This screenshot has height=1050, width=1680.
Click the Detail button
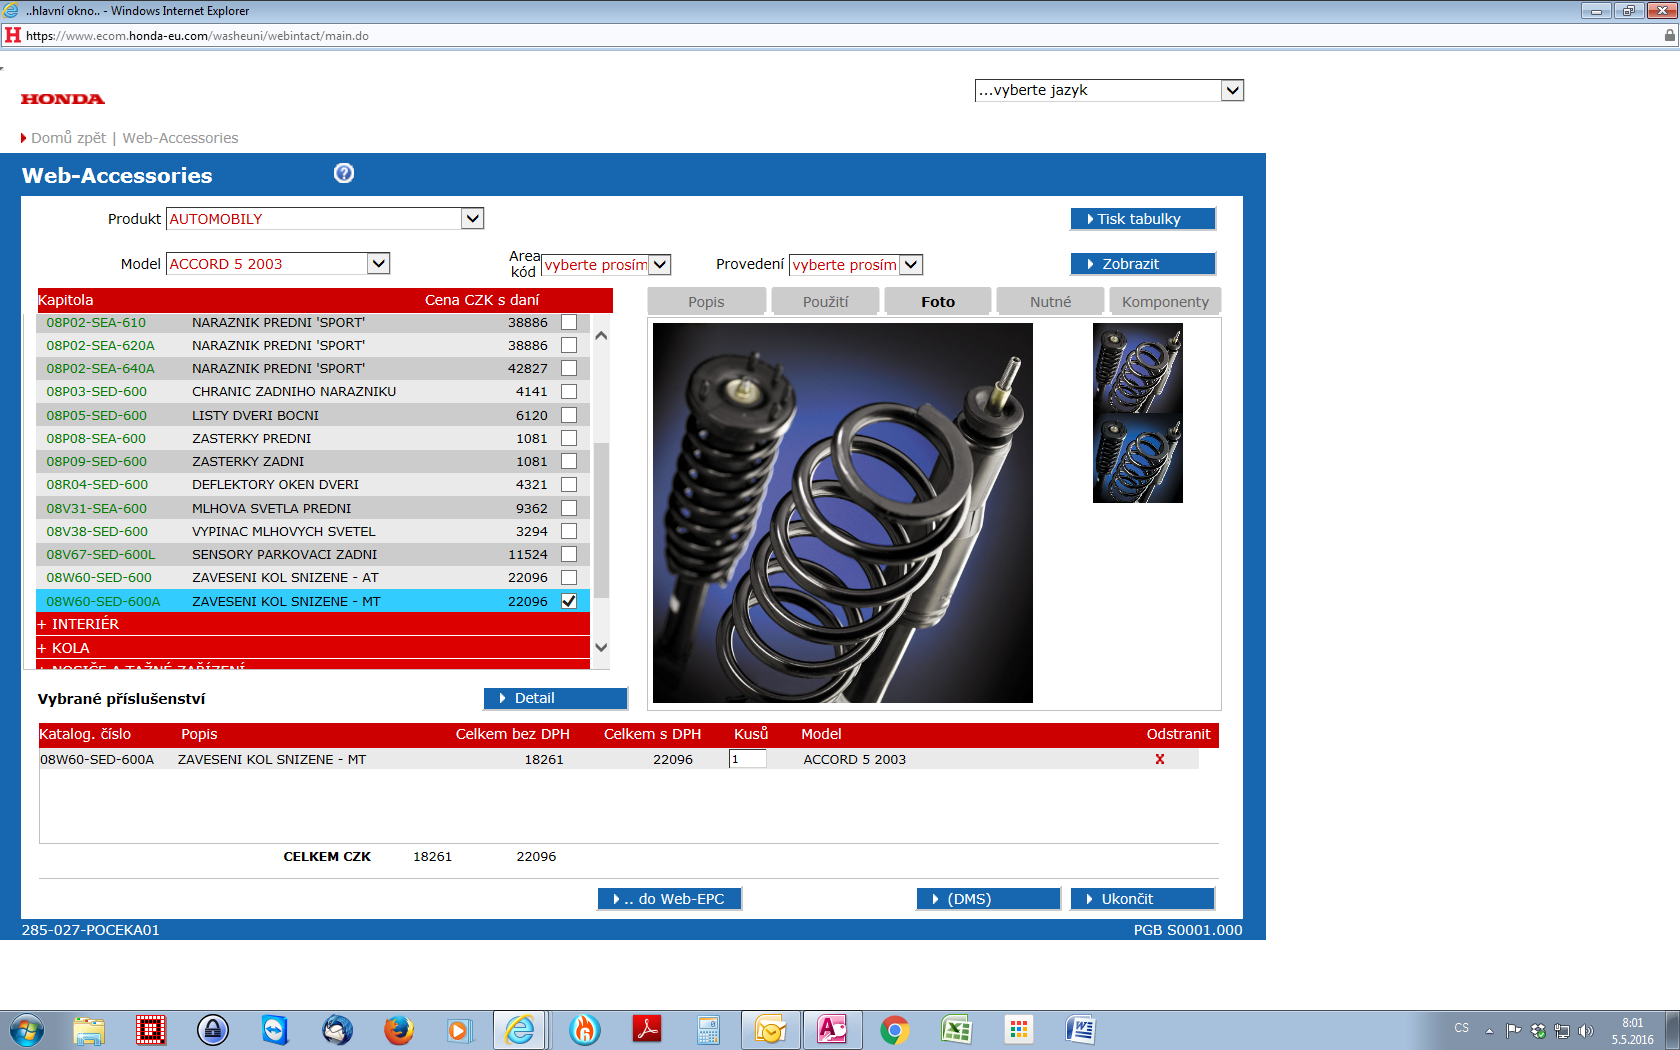coord(556,698)
